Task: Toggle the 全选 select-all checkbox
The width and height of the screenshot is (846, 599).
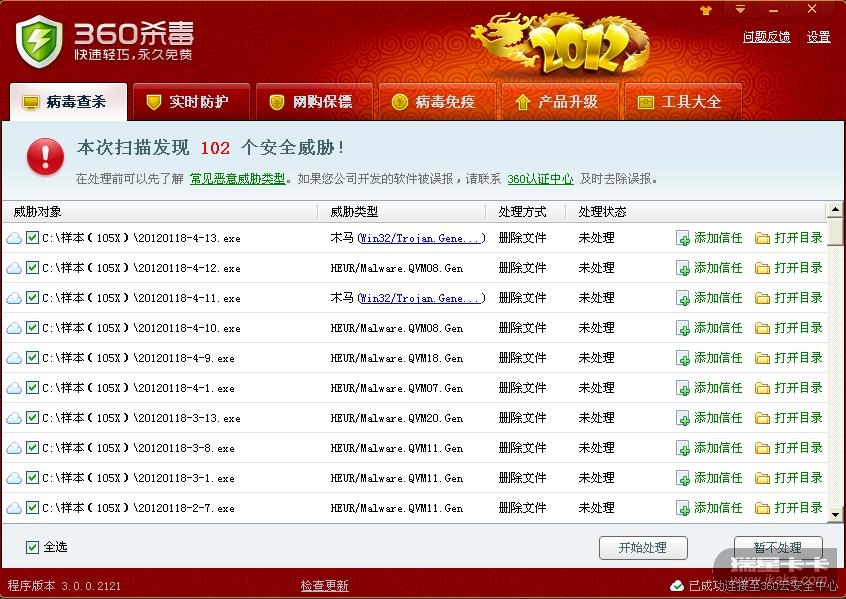Action: click(32, 547)
